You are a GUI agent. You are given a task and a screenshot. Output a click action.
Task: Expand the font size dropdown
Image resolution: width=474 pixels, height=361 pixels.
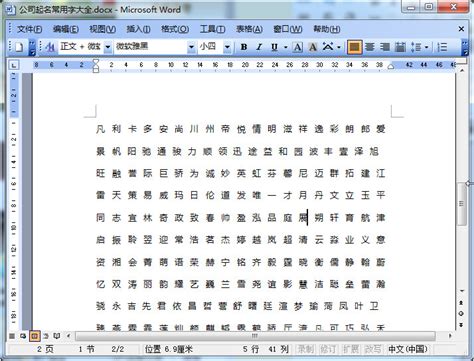point(227,47)
